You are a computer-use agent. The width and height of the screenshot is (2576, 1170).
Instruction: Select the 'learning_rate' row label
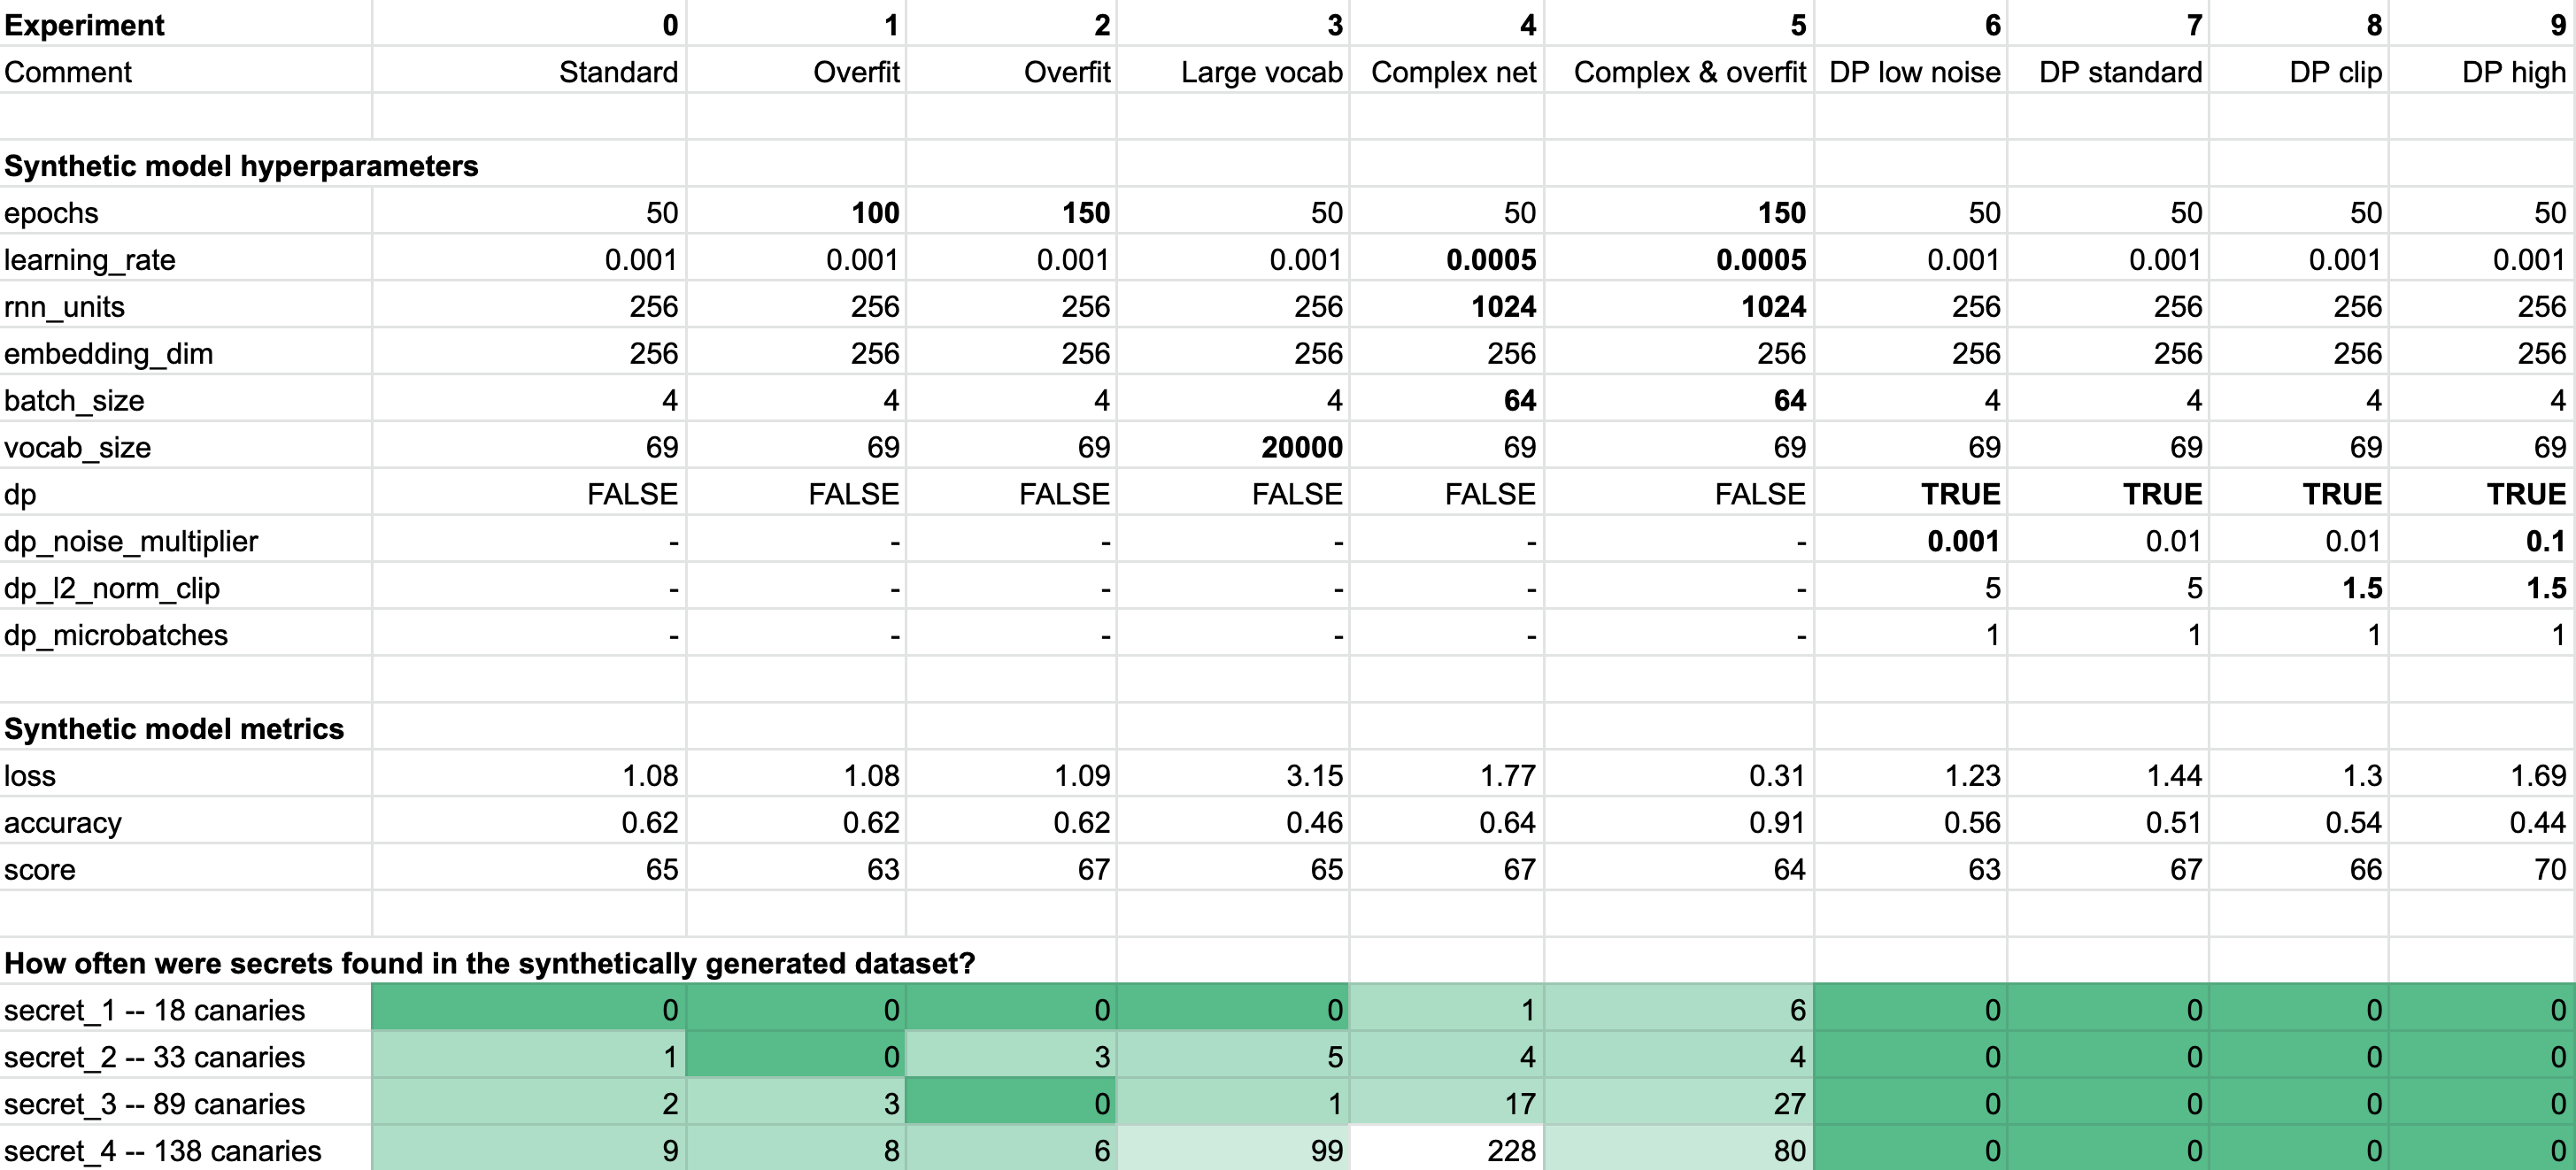point(186,259)
